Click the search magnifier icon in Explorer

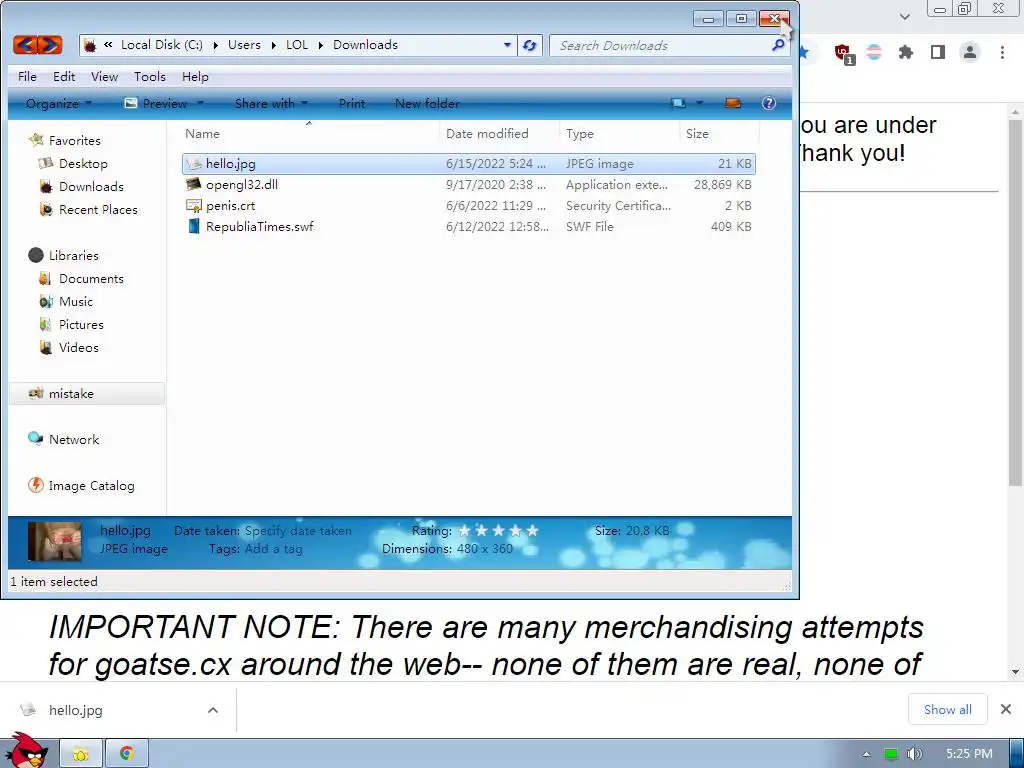coord(778,45)
